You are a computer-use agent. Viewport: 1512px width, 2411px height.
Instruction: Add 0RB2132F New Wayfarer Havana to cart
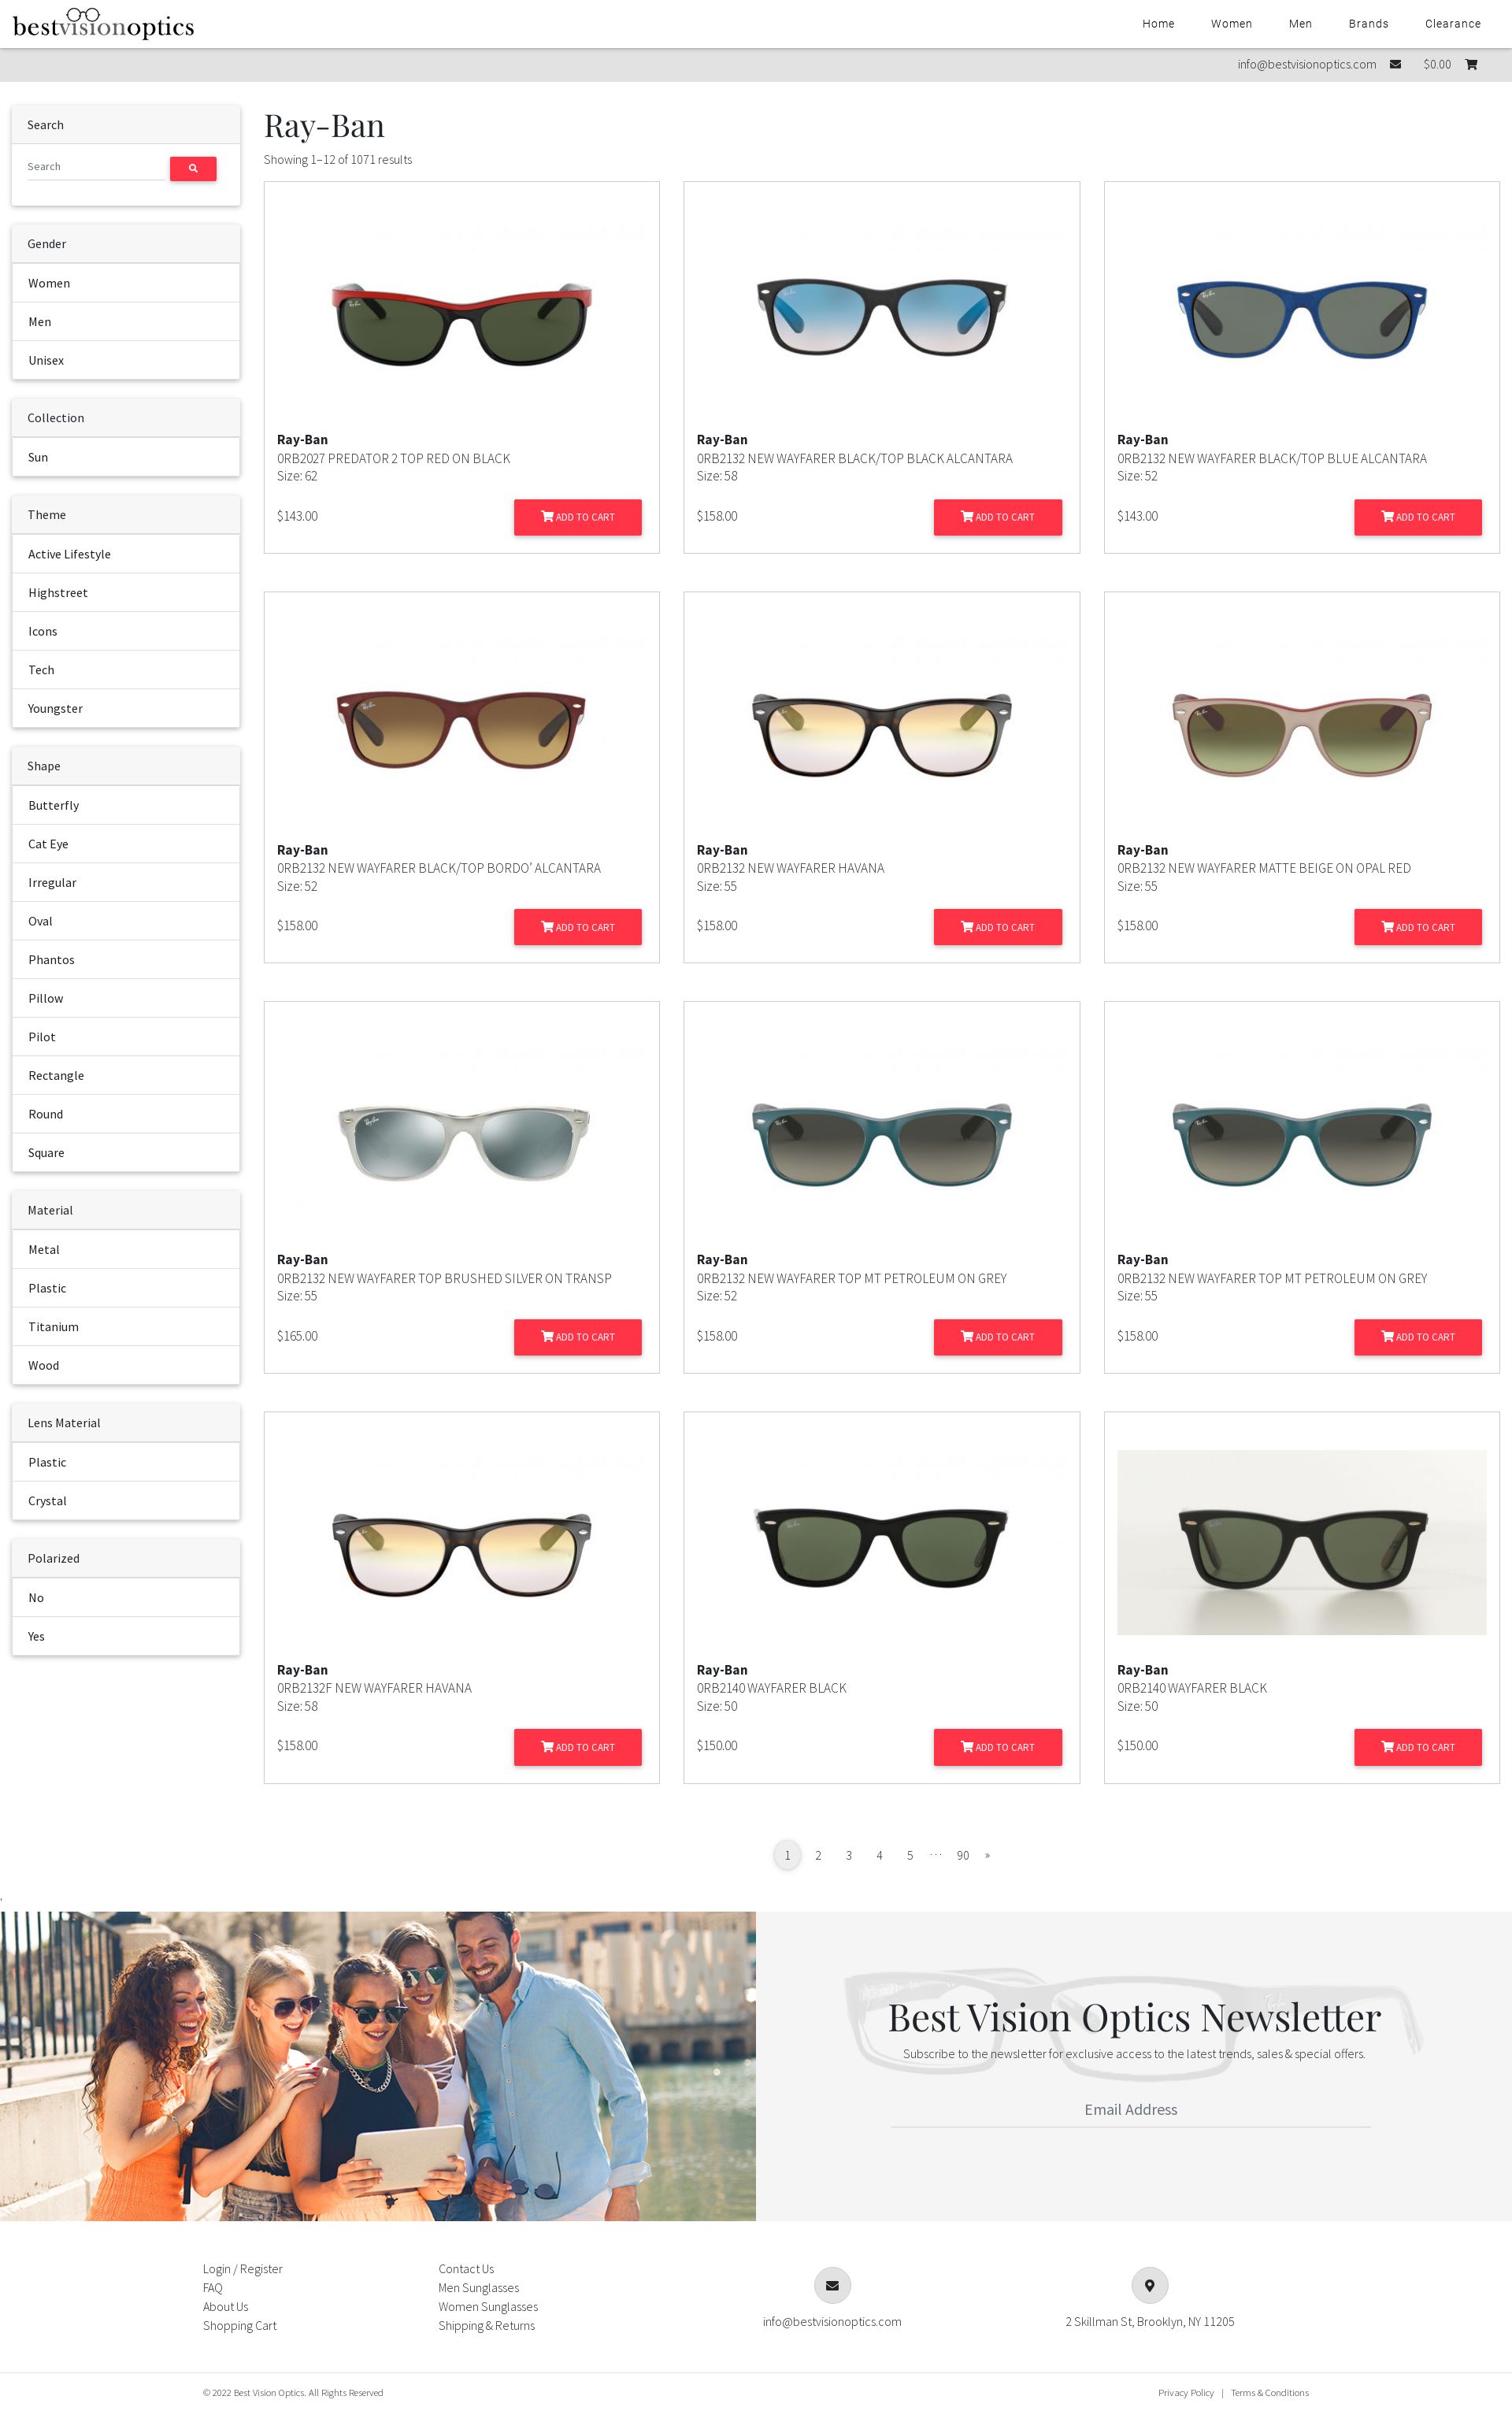click(578, 1747)
